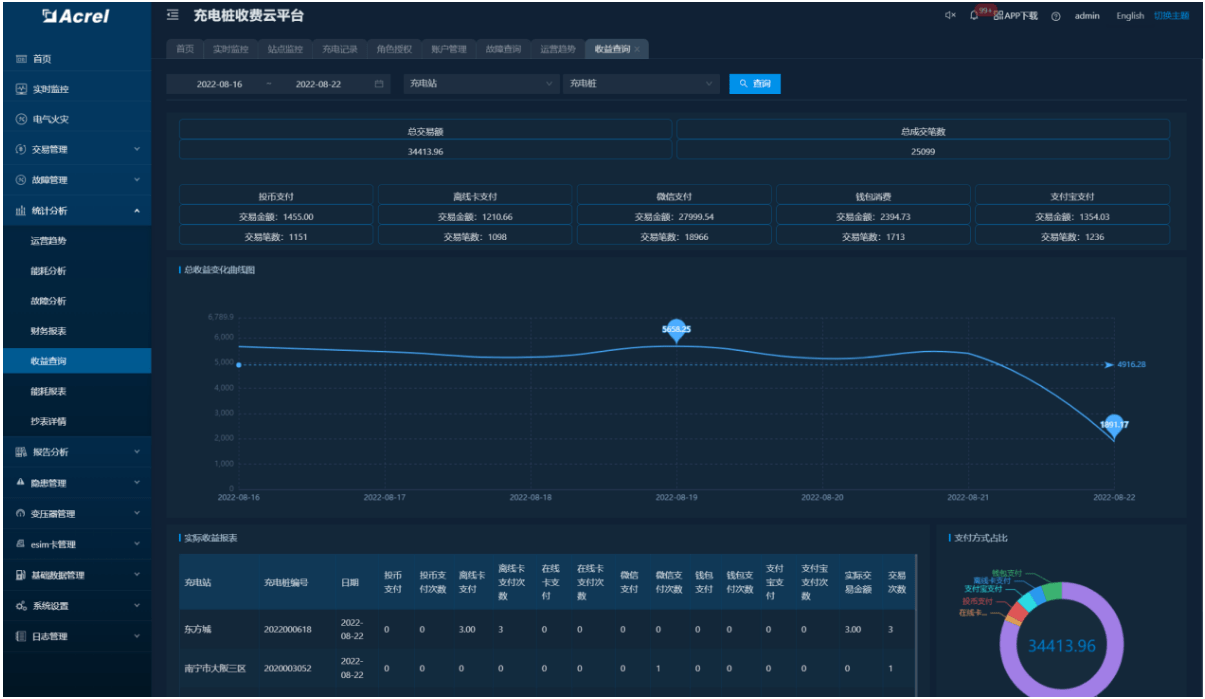Click the blue 查询 button
Viewport: 1205px width, 699px height.
[755, 84]
